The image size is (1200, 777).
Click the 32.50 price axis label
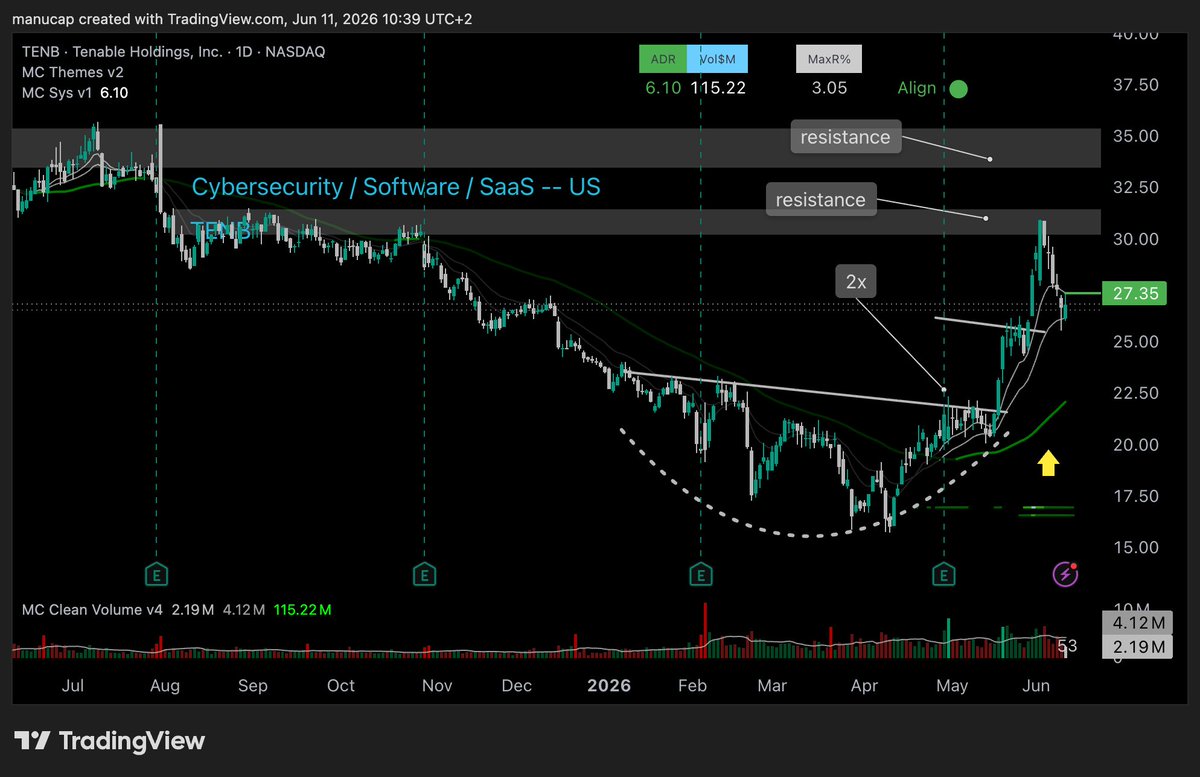pyautogui.click(x=1134, y=188)
